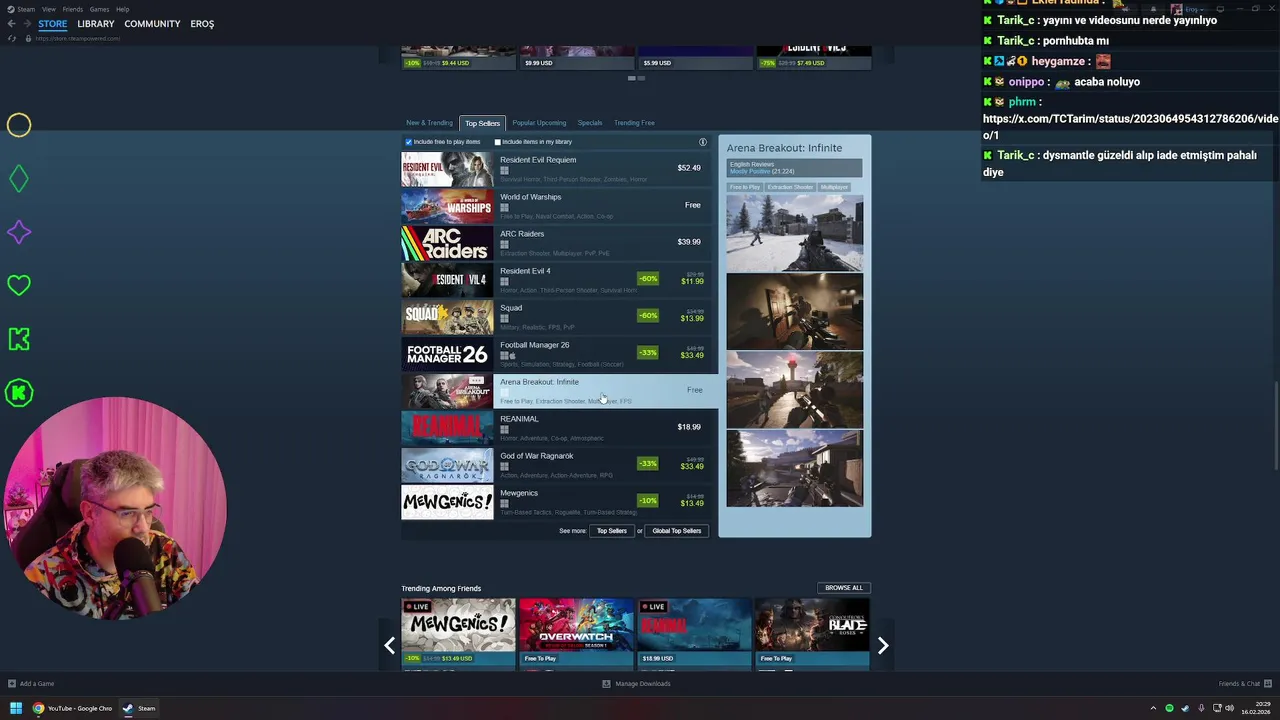This screenshot has width=1280, height=720.
Task: Go to next Trending Among Friends items
Action: pos(883,646)
